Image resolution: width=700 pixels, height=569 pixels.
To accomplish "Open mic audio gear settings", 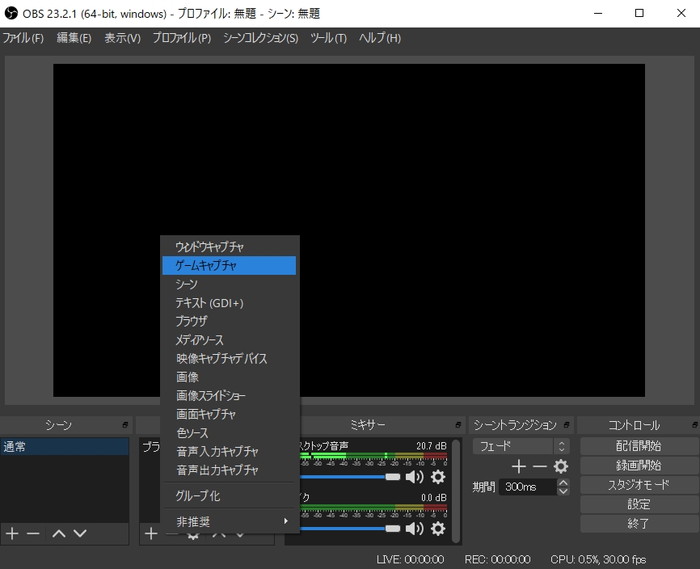I will coord(438,529).
